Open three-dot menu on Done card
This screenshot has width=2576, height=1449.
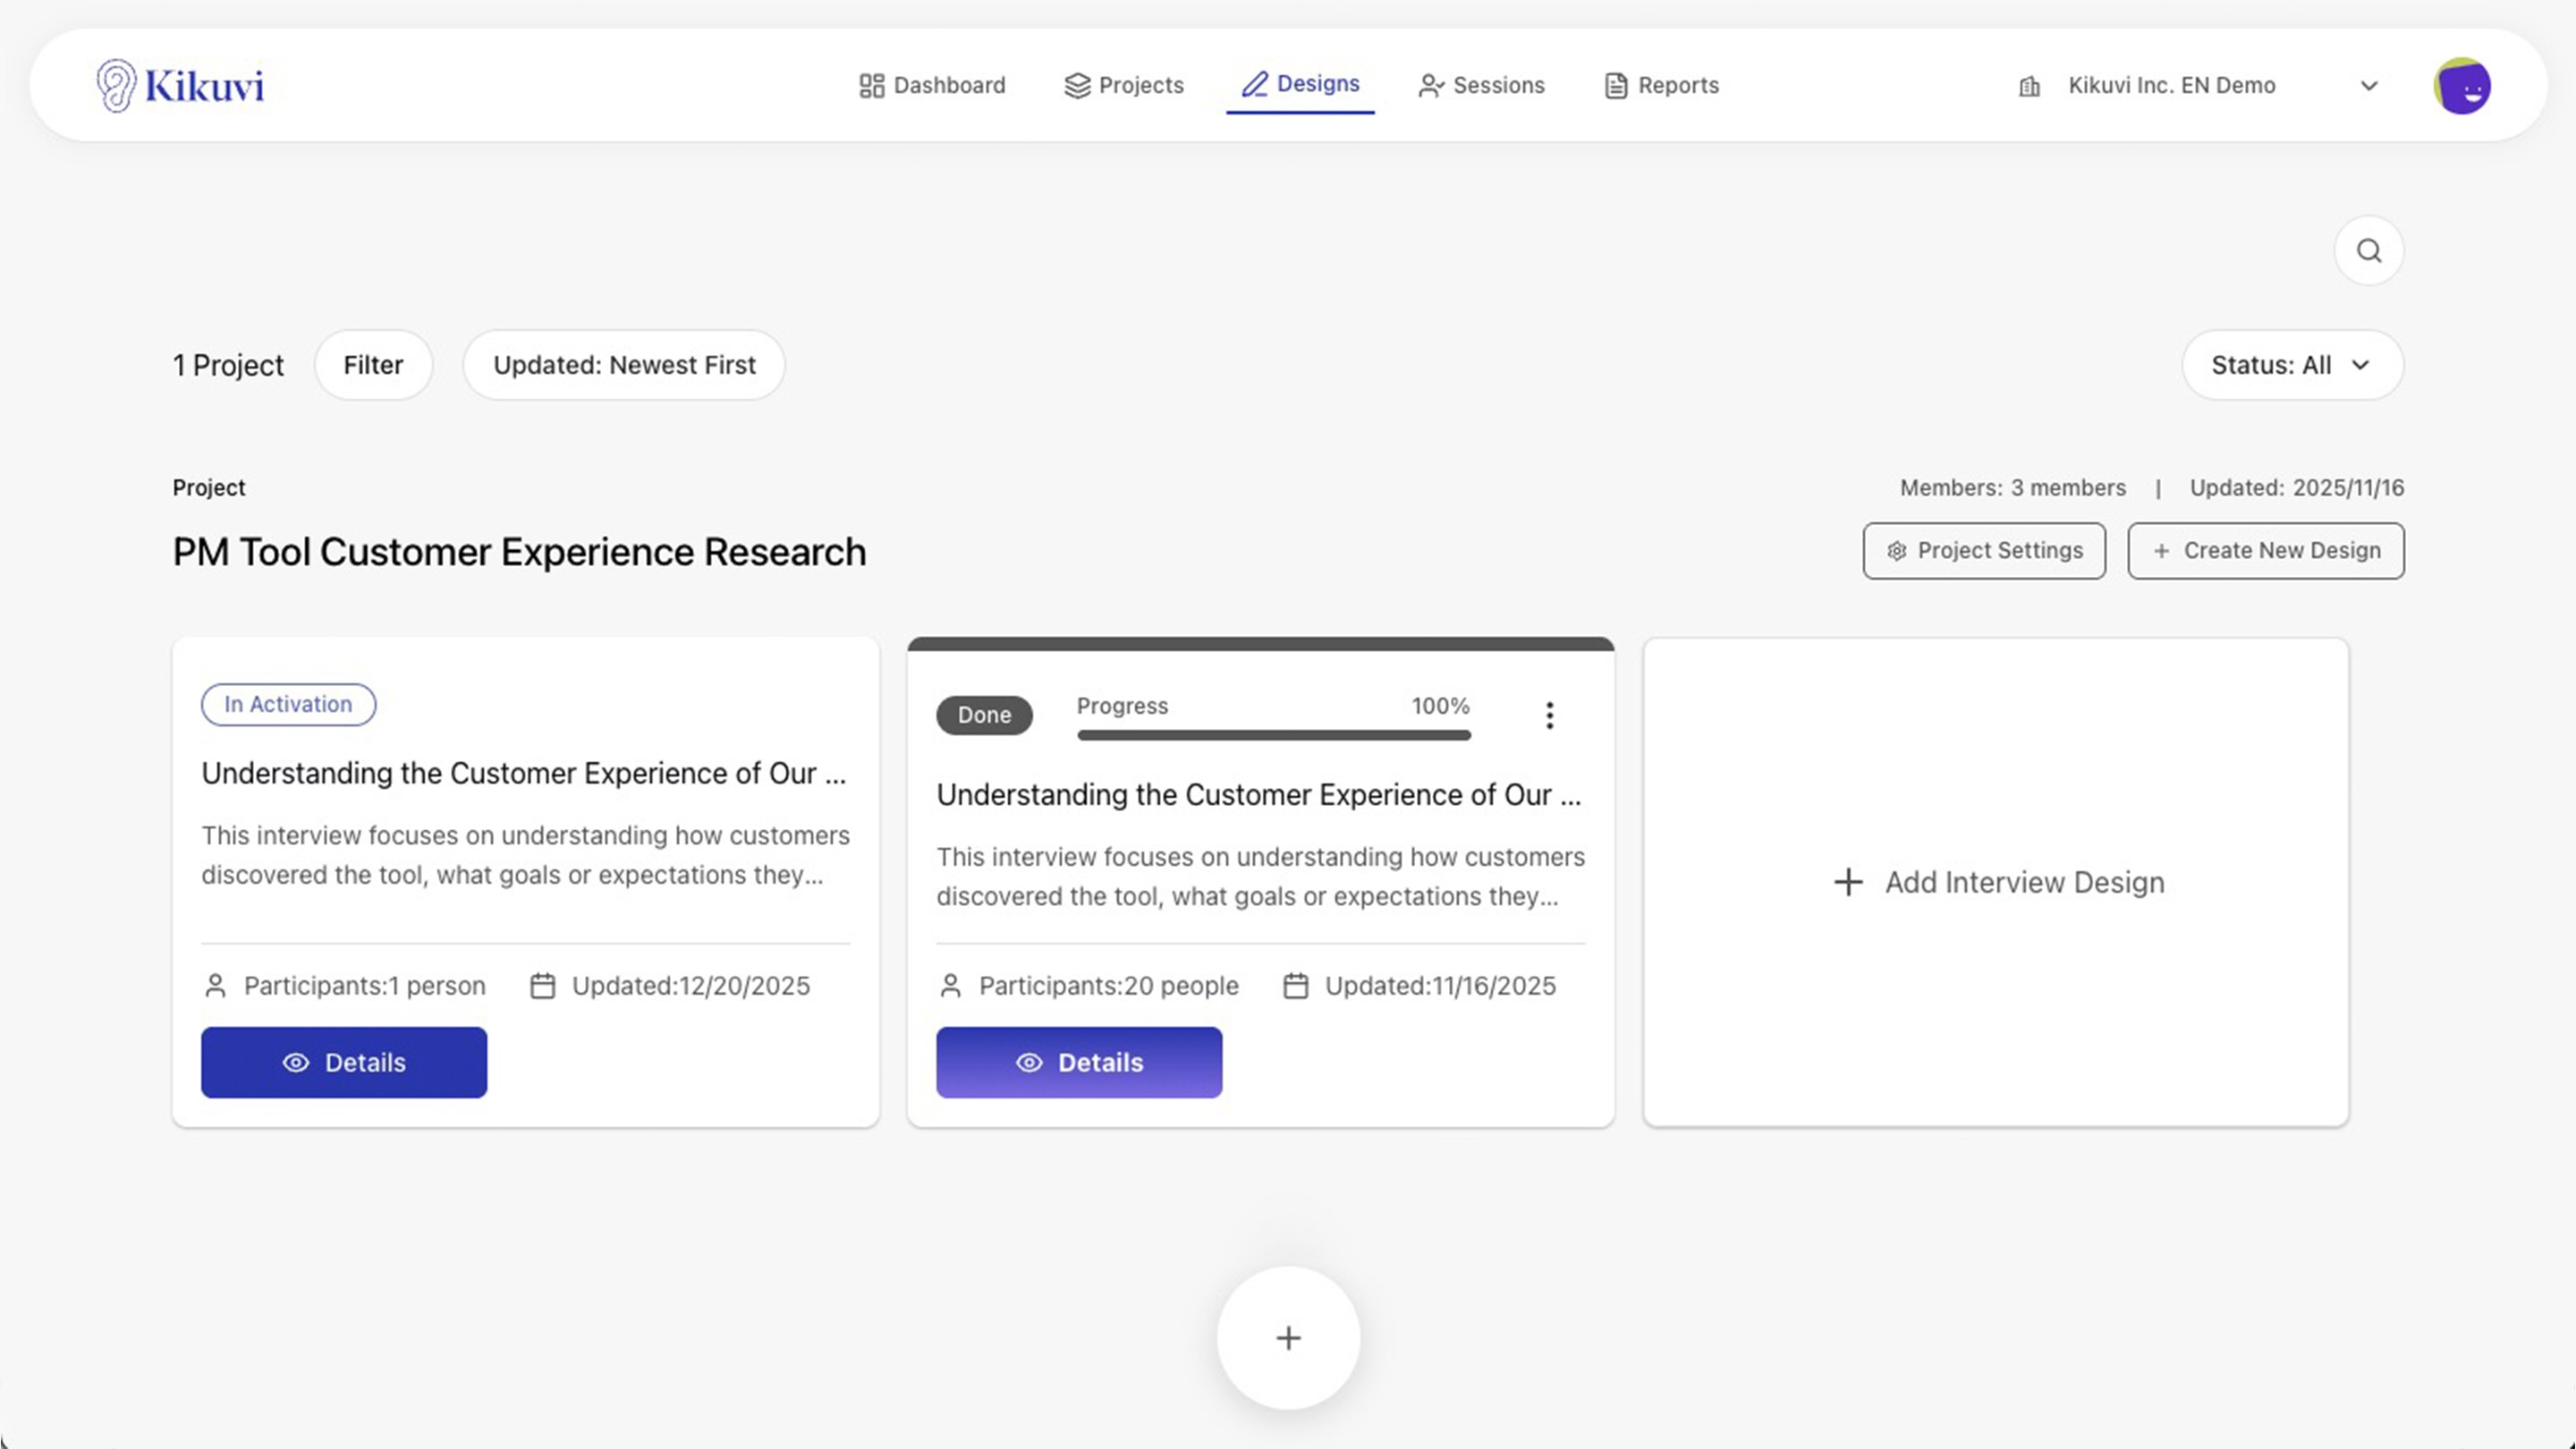click(1549, 715)
